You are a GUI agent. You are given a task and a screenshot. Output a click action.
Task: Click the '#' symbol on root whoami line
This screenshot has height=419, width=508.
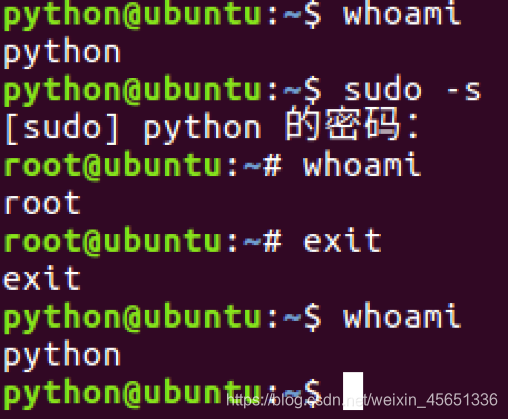coord(273,165)
